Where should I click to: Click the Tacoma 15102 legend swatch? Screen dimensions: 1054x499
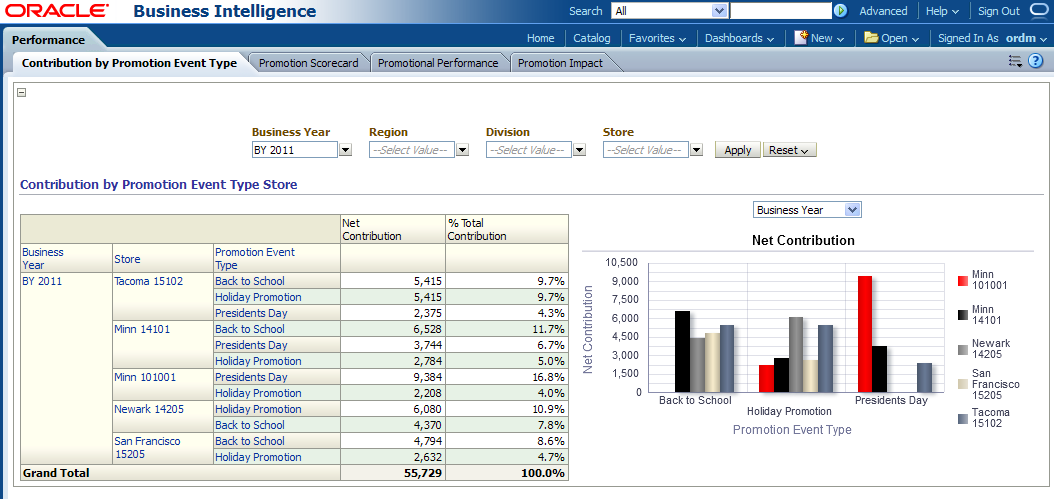[x=962, y=419]
